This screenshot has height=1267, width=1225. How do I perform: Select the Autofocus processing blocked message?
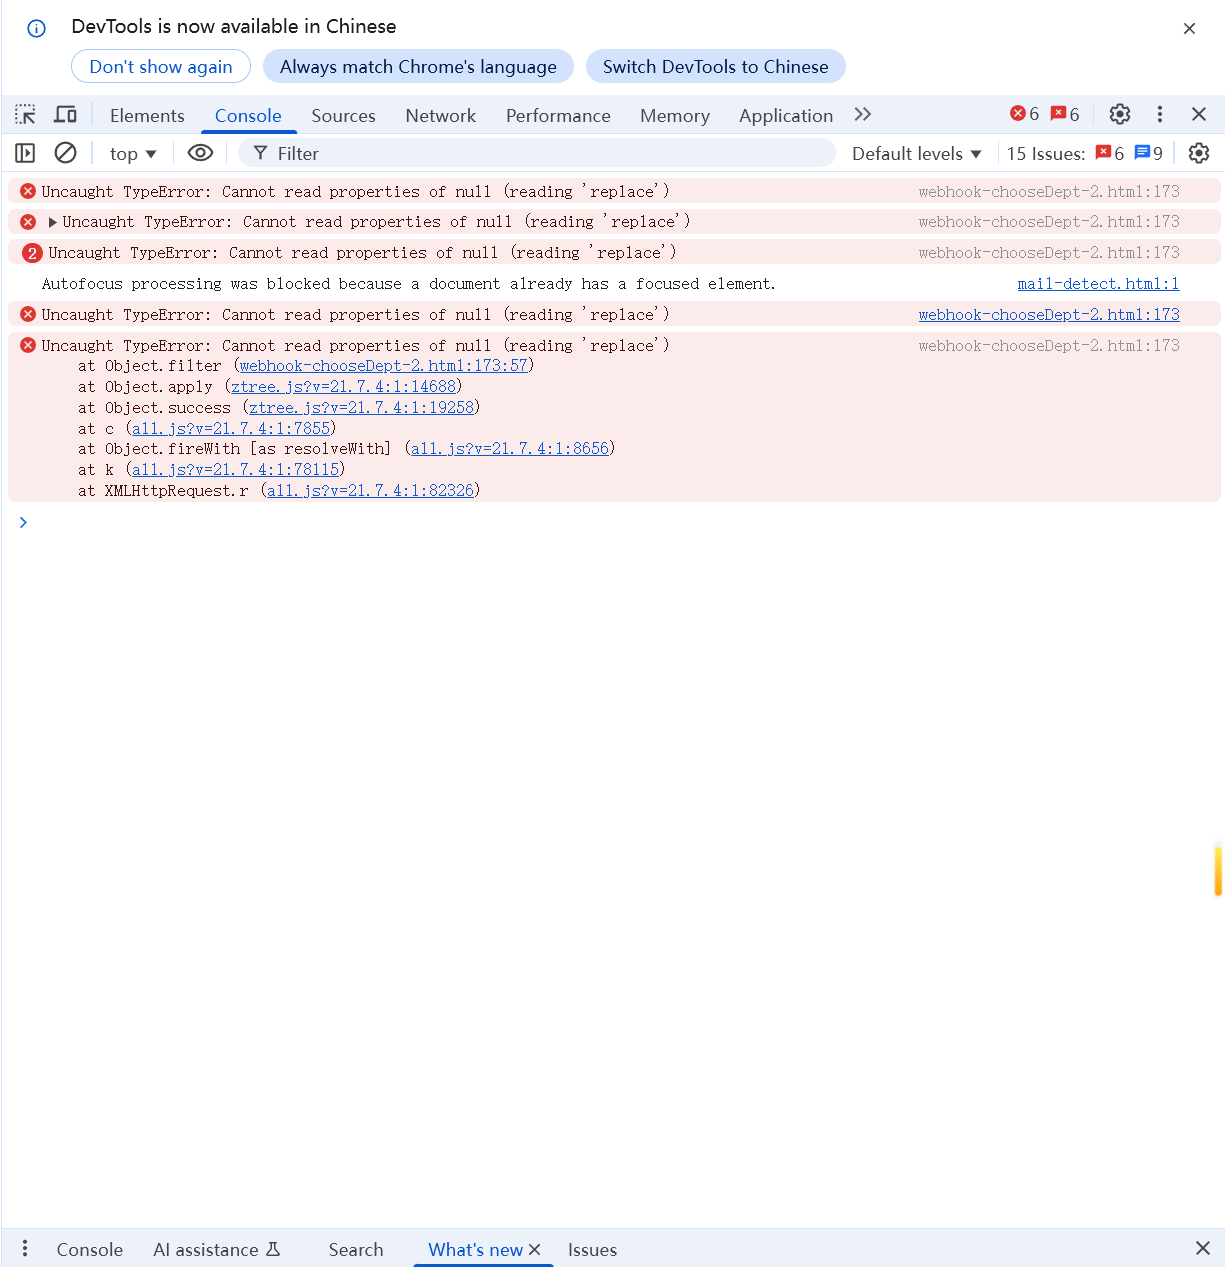pyautogui.click(x=408, y=284)
